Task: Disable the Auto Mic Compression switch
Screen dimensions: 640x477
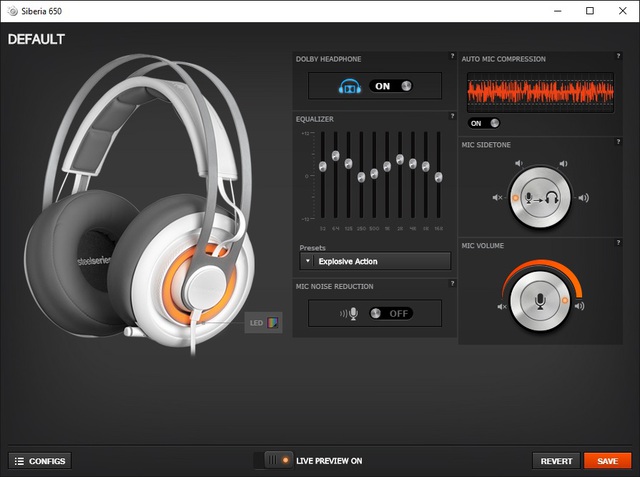Action: tap(484, 123)
